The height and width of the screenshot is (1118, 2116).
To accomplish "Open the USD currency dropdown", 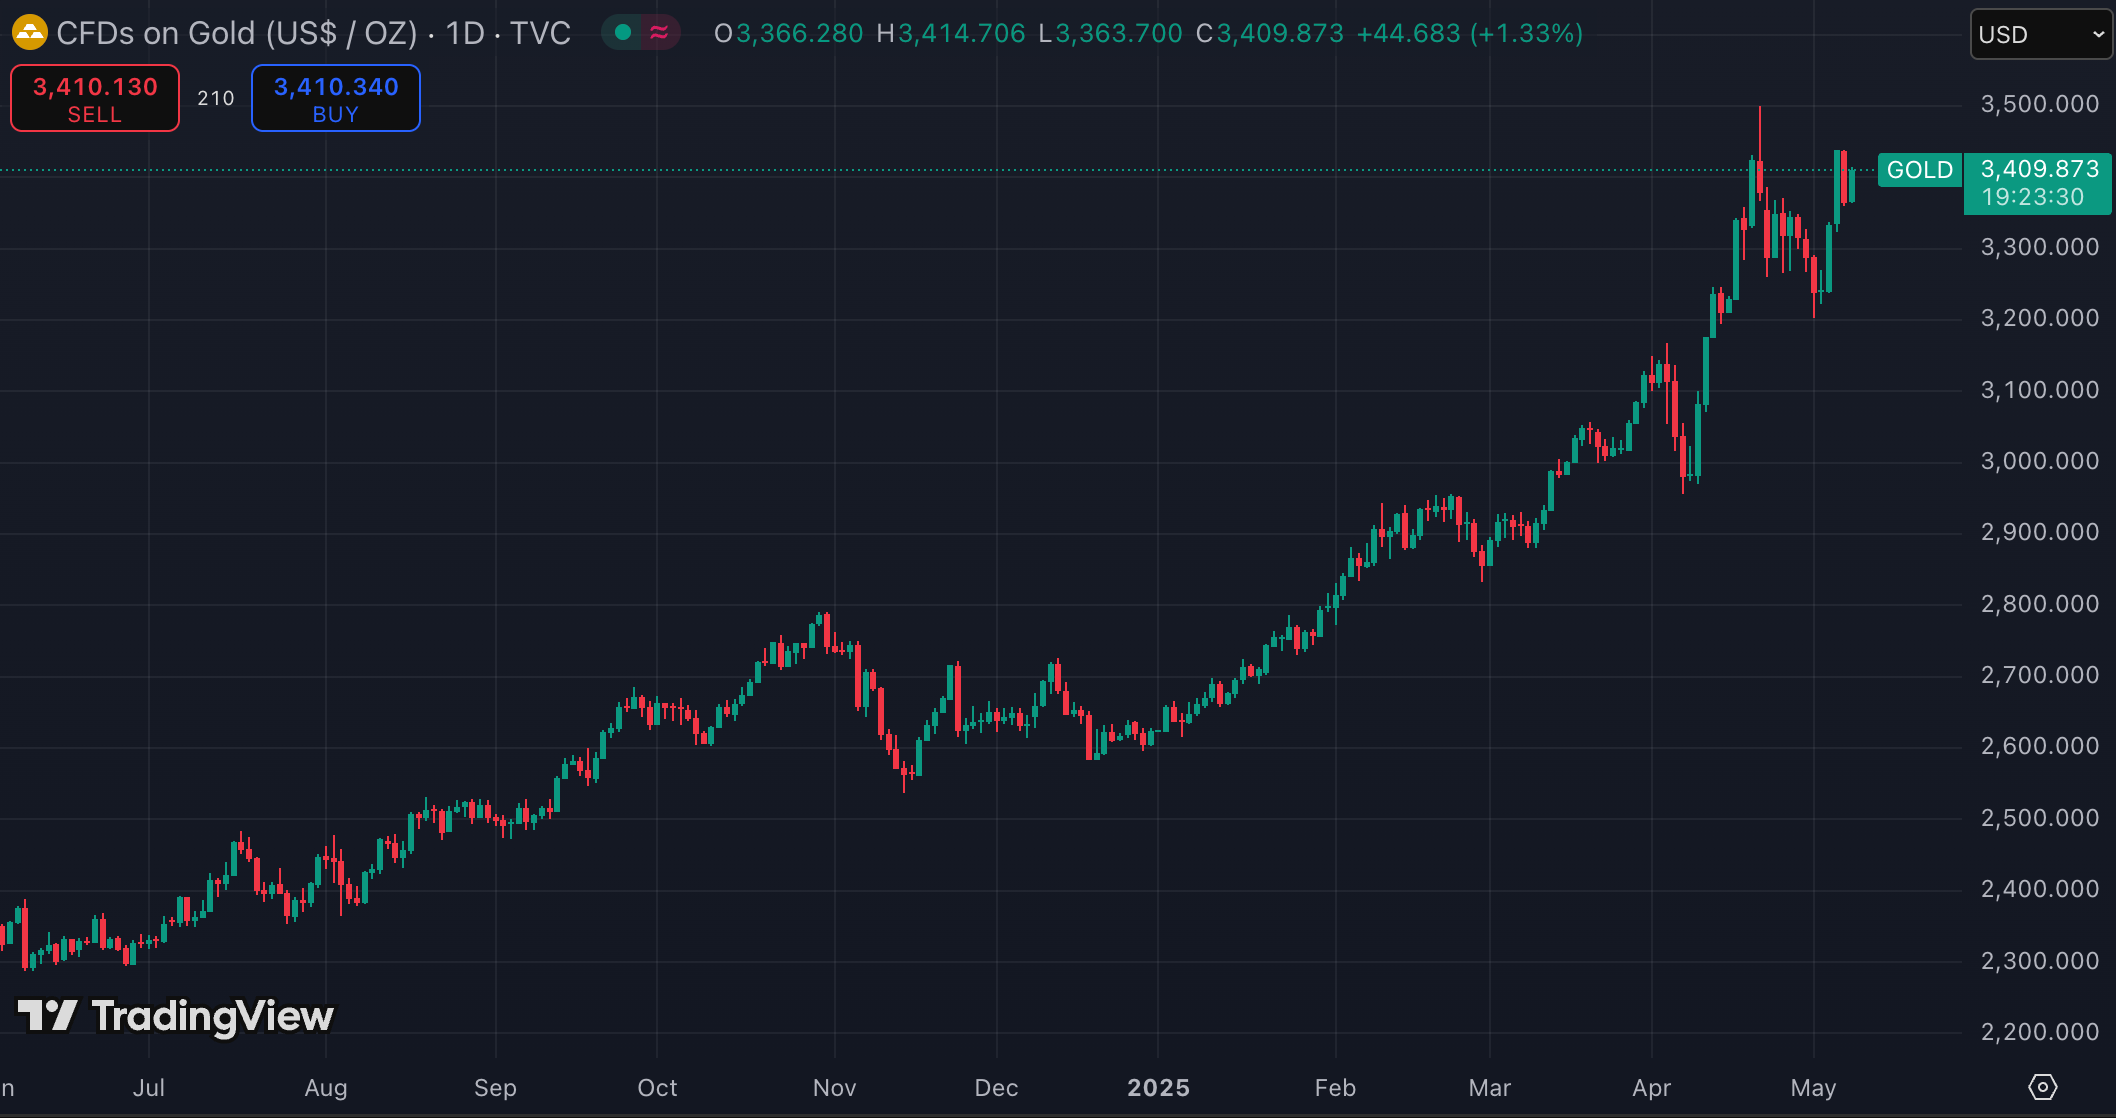I will (2041, 34).
